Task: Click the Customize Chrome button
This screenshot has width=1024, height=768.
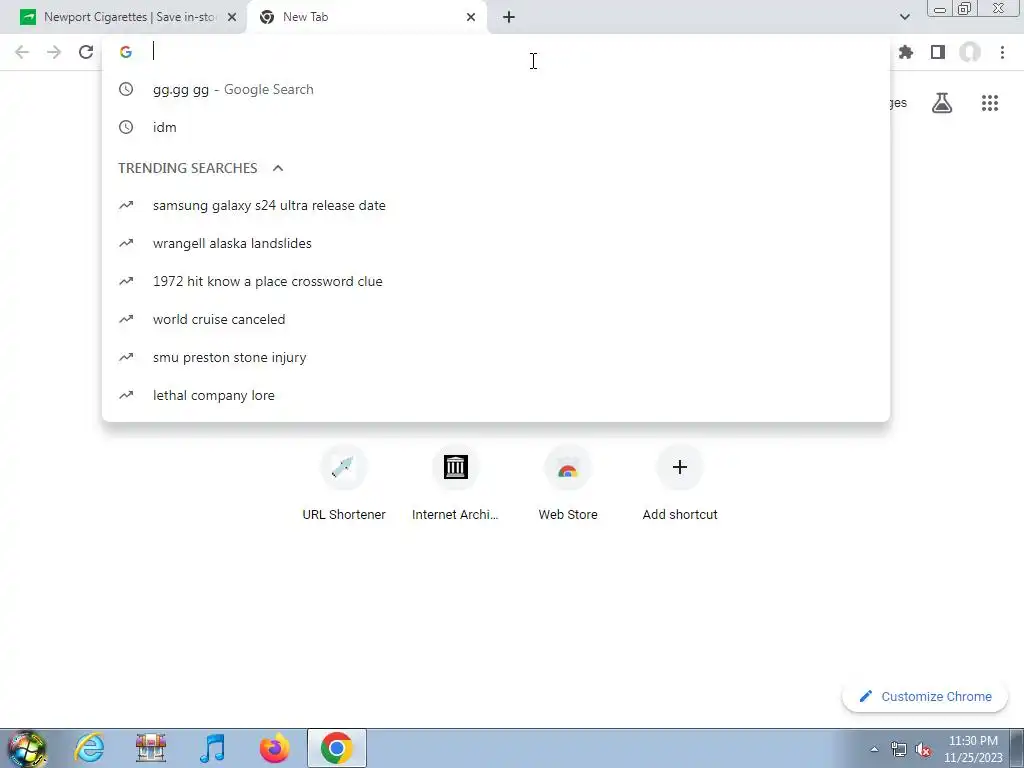Action: (925, 696)
